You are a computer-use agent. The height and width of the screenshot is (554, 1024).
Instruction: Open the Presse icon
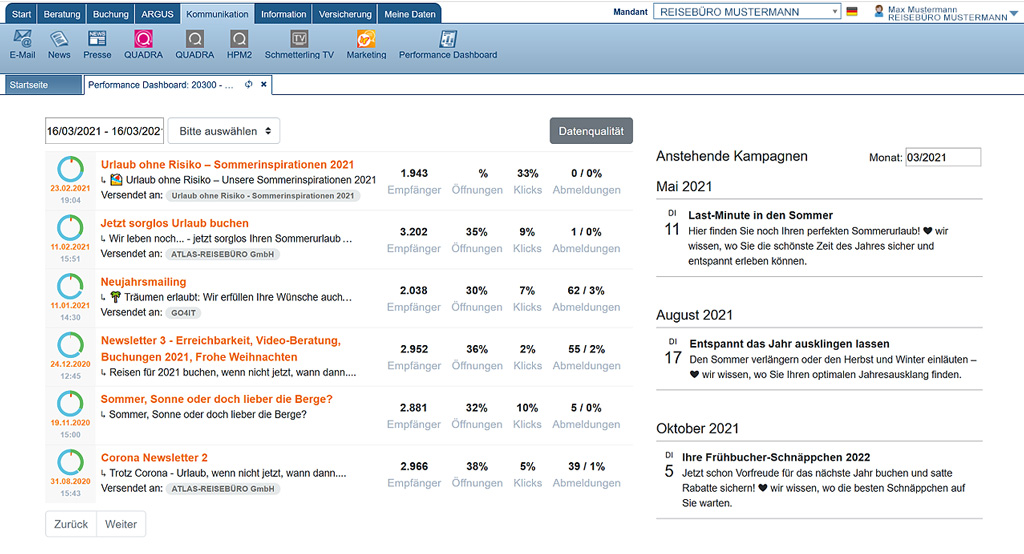[x=97, y=40]
